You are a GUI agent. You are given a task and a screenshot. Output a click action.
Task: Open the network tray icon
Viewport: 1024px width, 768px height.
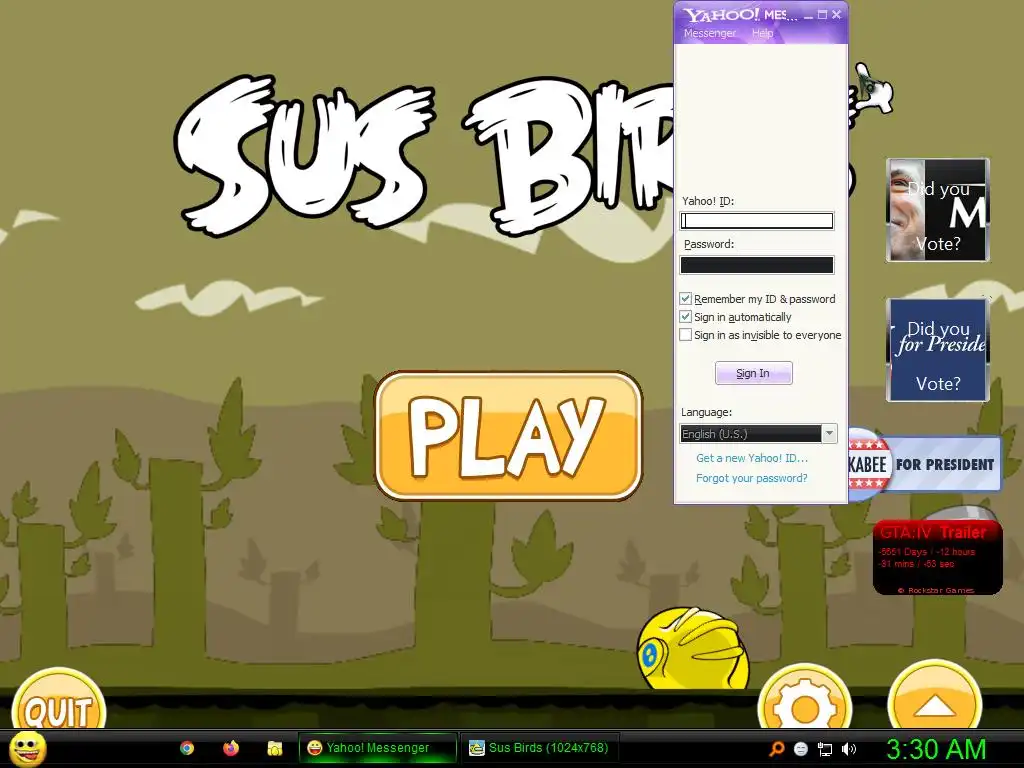[x=825, y=749]
